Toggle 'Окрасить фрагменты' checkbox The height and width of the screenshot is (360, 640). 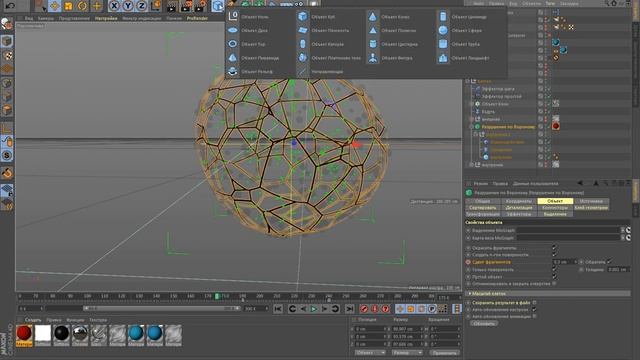pos(554,247)
